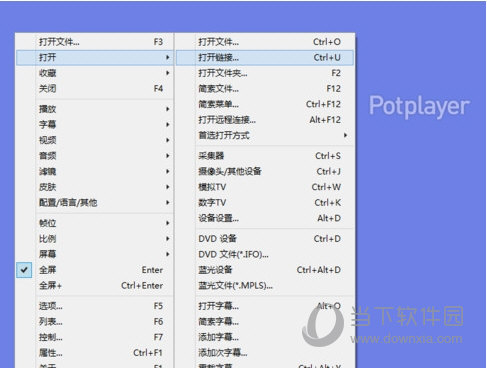The height and width of the screenshot is (368, 487).
Task: Select 关闭 (F4) menu entry
Action: (95, 89)
